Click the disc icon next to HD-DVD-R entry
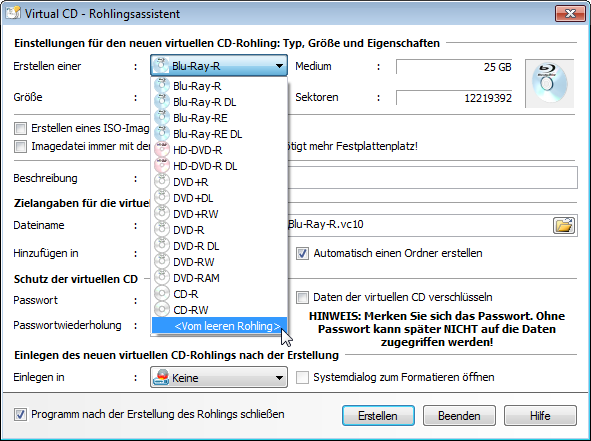The height and width of the screenshot is (441, 591). pyautogui.click(x=162, y=150)
